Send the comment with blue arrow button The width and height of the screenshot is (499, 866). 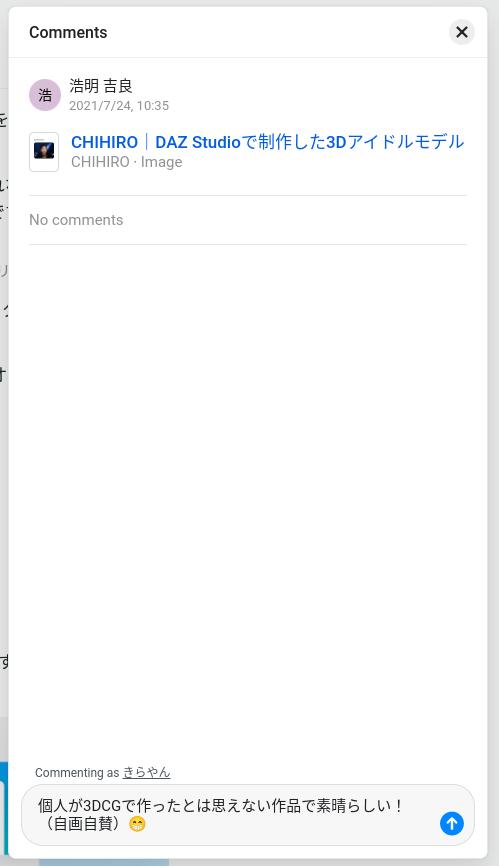[x=452, y=823]
